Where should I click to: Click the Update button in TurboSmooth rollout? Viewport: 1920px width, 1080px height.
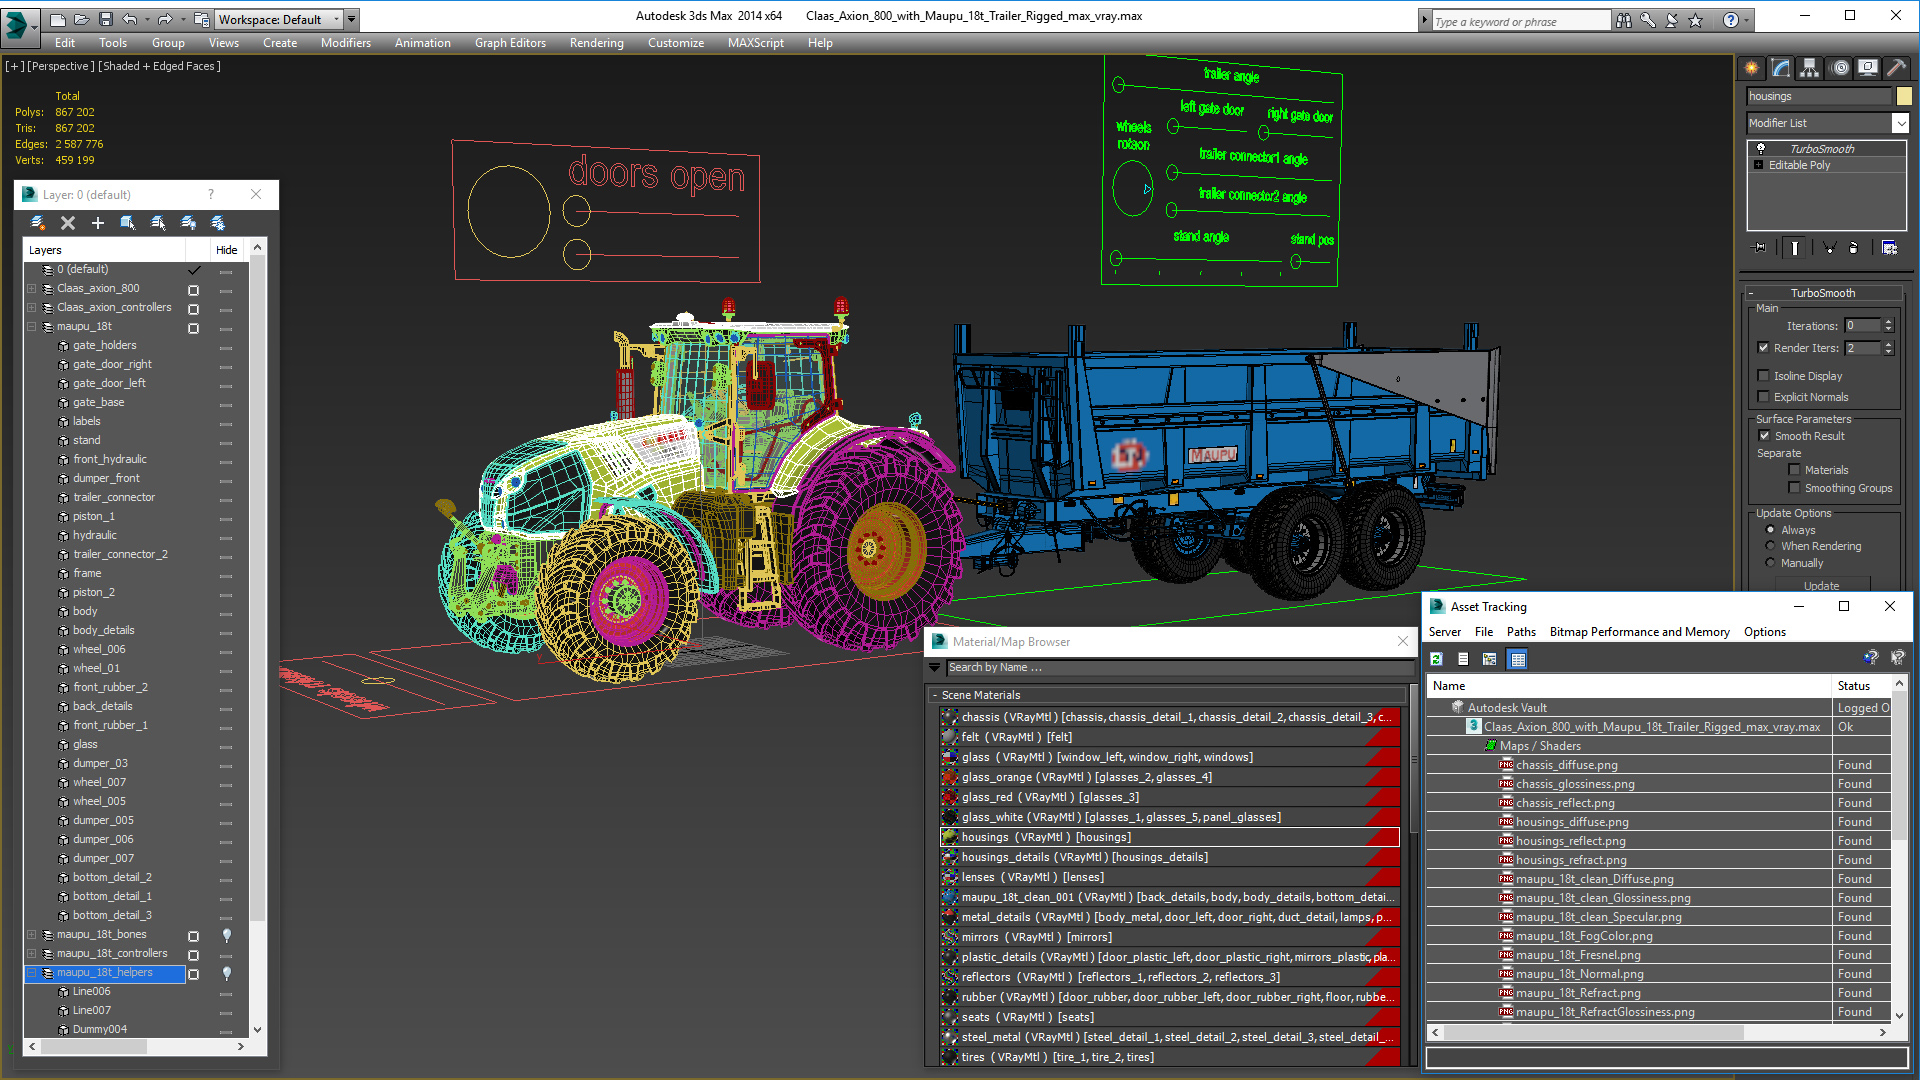(x=1821, y=586)
